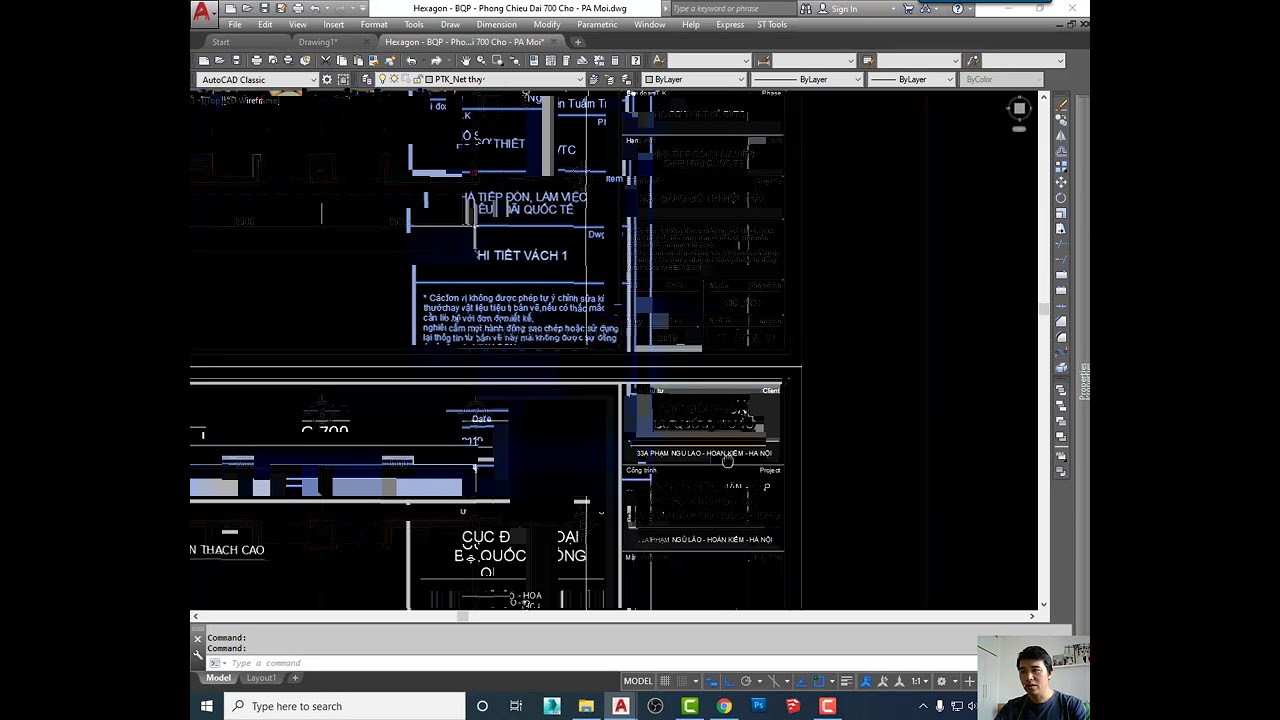Open the Modify menu
The width and height of the screenshot is (1280, 720).
click(547, 24)
